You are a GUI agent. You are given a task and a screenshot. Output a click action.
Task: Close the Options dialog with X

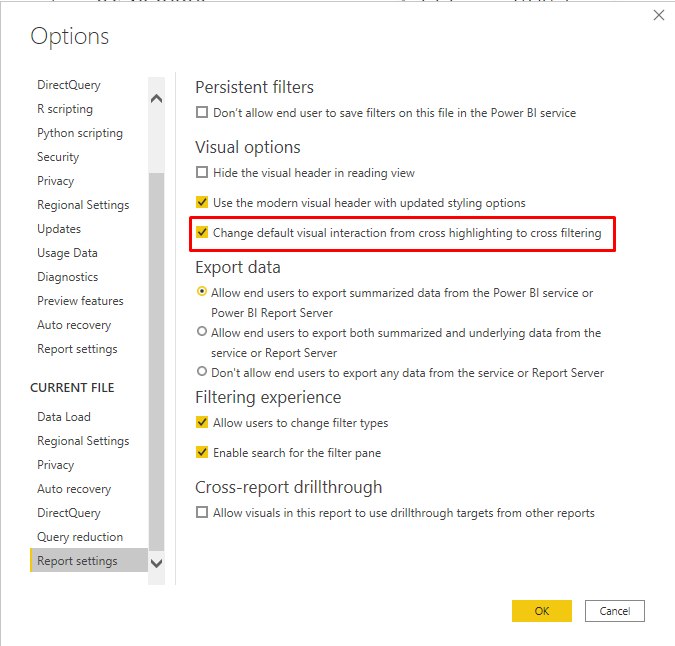pos(658,15)
